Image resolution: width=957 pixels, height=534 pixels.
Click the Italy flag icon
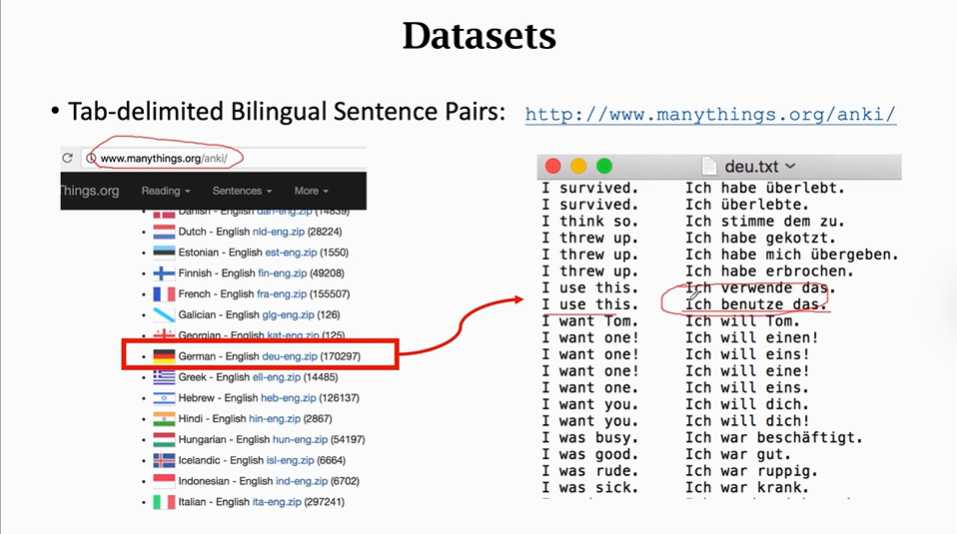[x=164, y=502]
